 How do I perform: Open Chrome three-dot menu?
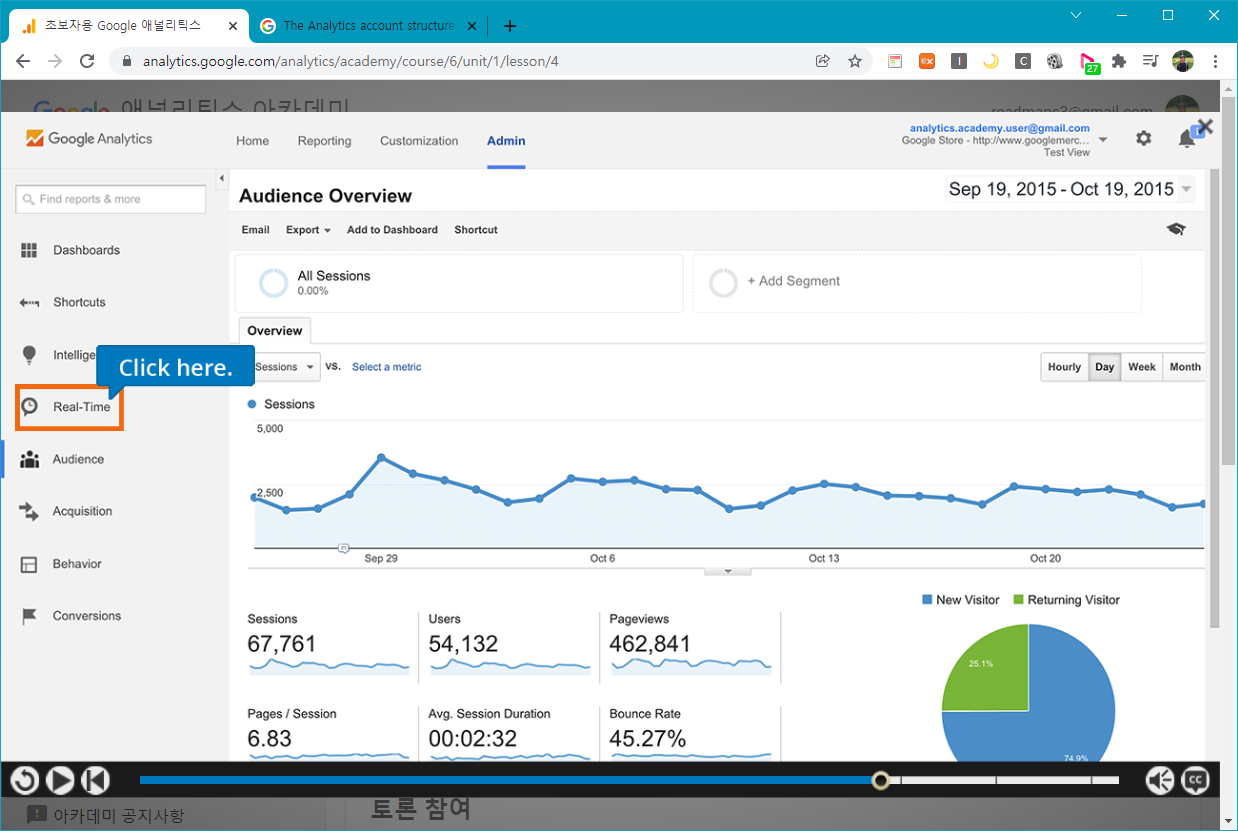(x=1216, y=61)
